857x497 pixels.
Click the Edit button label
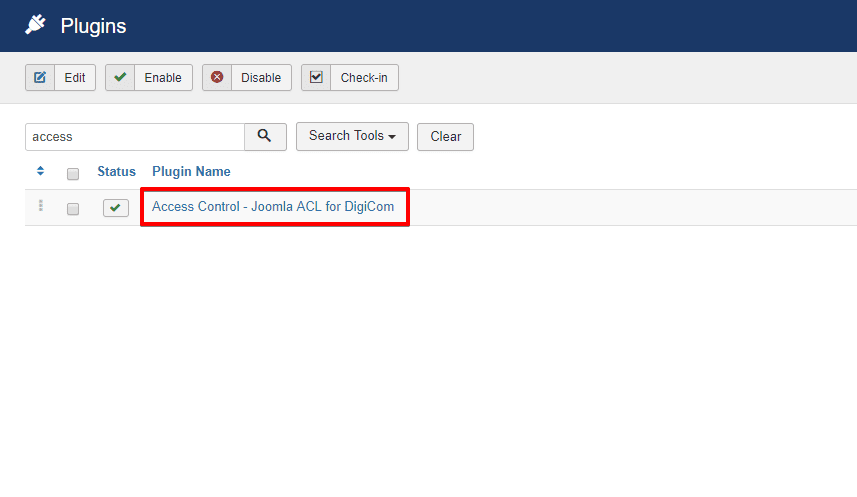[75, 78]
